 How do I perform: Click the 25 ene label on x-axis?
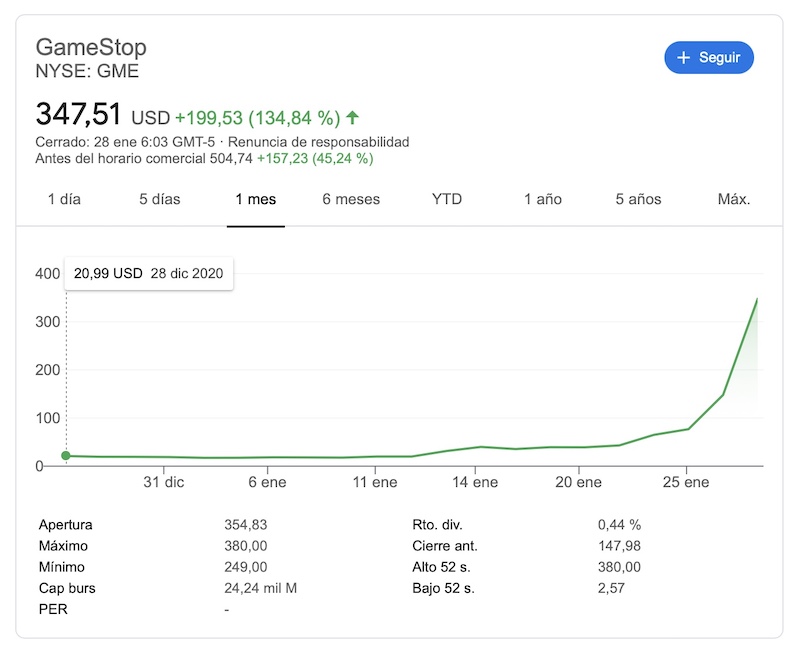click(x=686, y=482)
